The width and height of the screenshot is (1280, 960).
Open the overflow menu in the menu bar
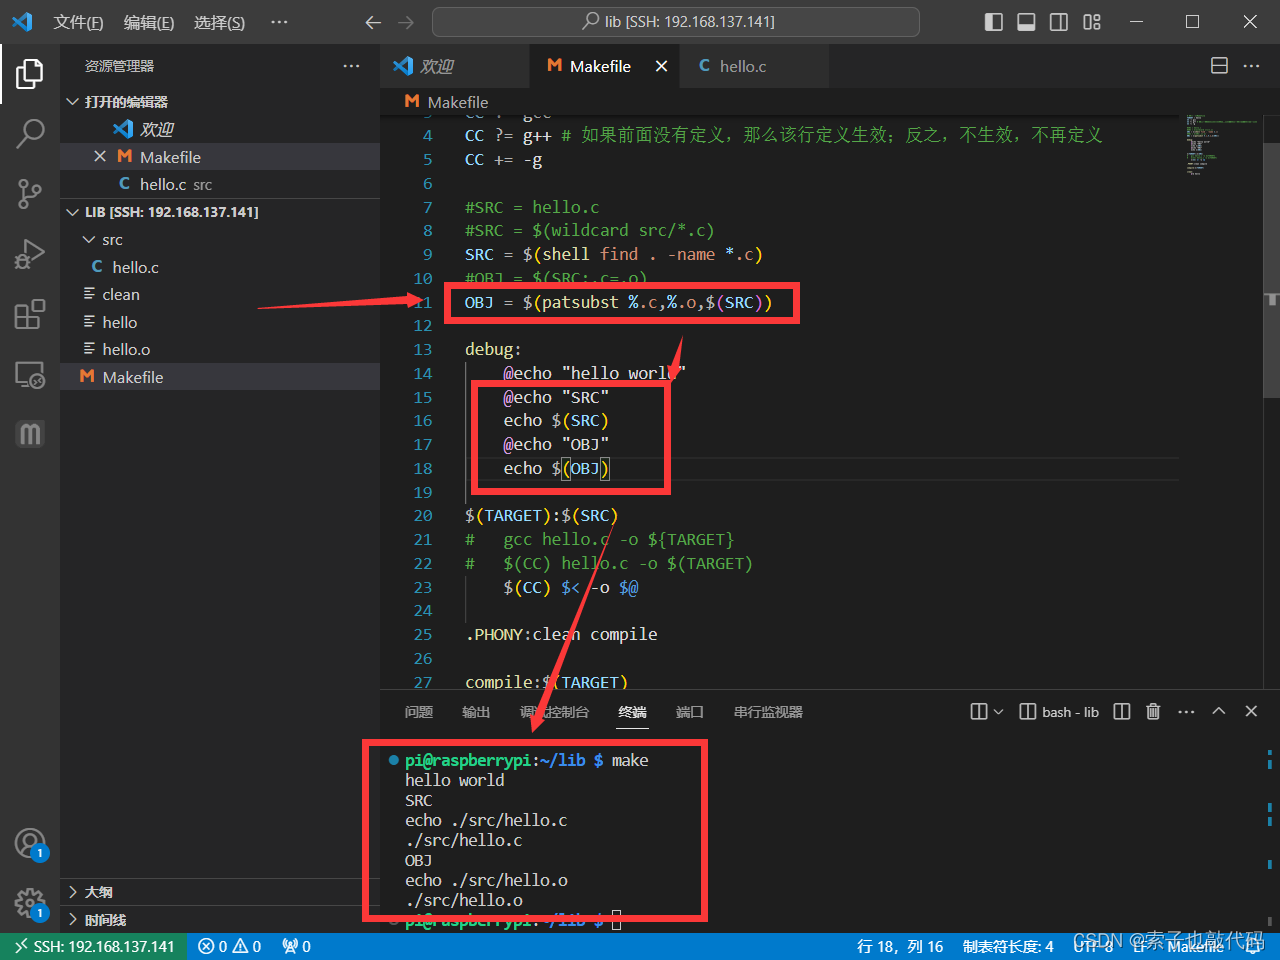(280, 22)
